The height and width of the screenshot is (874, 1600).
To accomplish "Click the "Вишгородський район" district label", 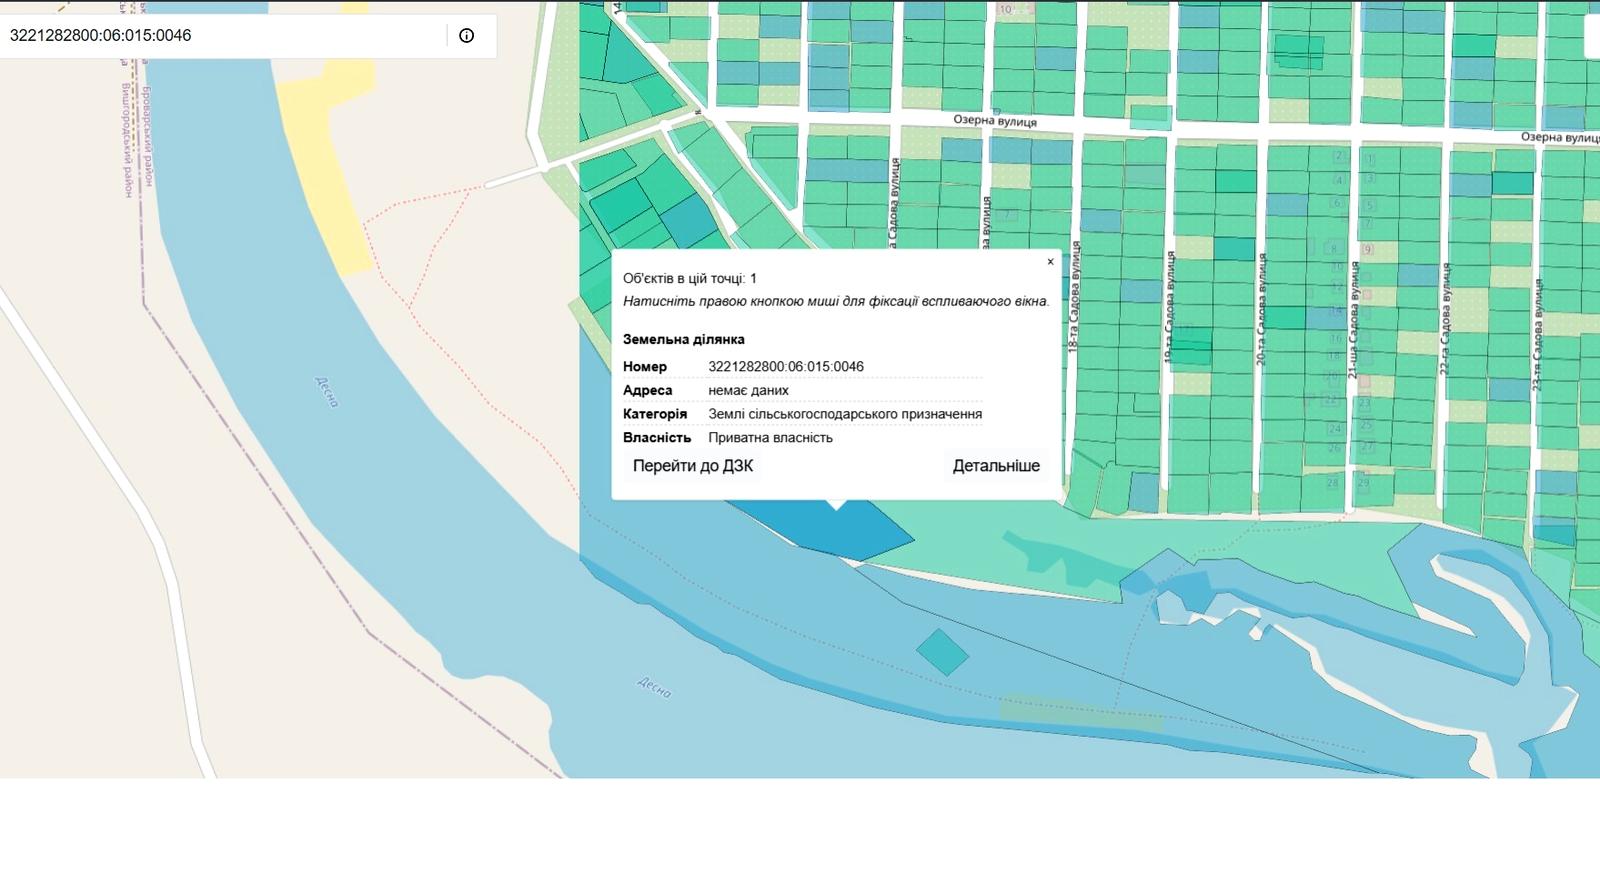I will tap(128, 140).
